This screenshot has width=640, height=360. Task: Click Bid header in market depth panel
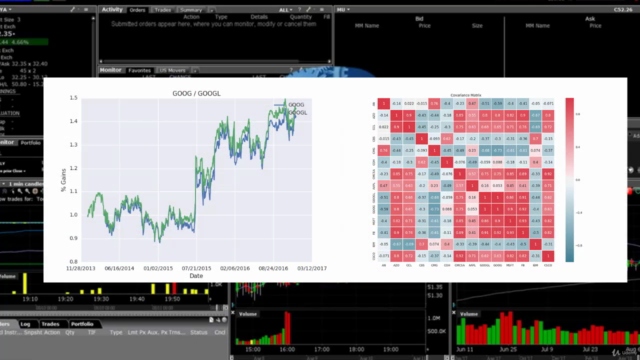pyautogui.click(x=419, y=18)
